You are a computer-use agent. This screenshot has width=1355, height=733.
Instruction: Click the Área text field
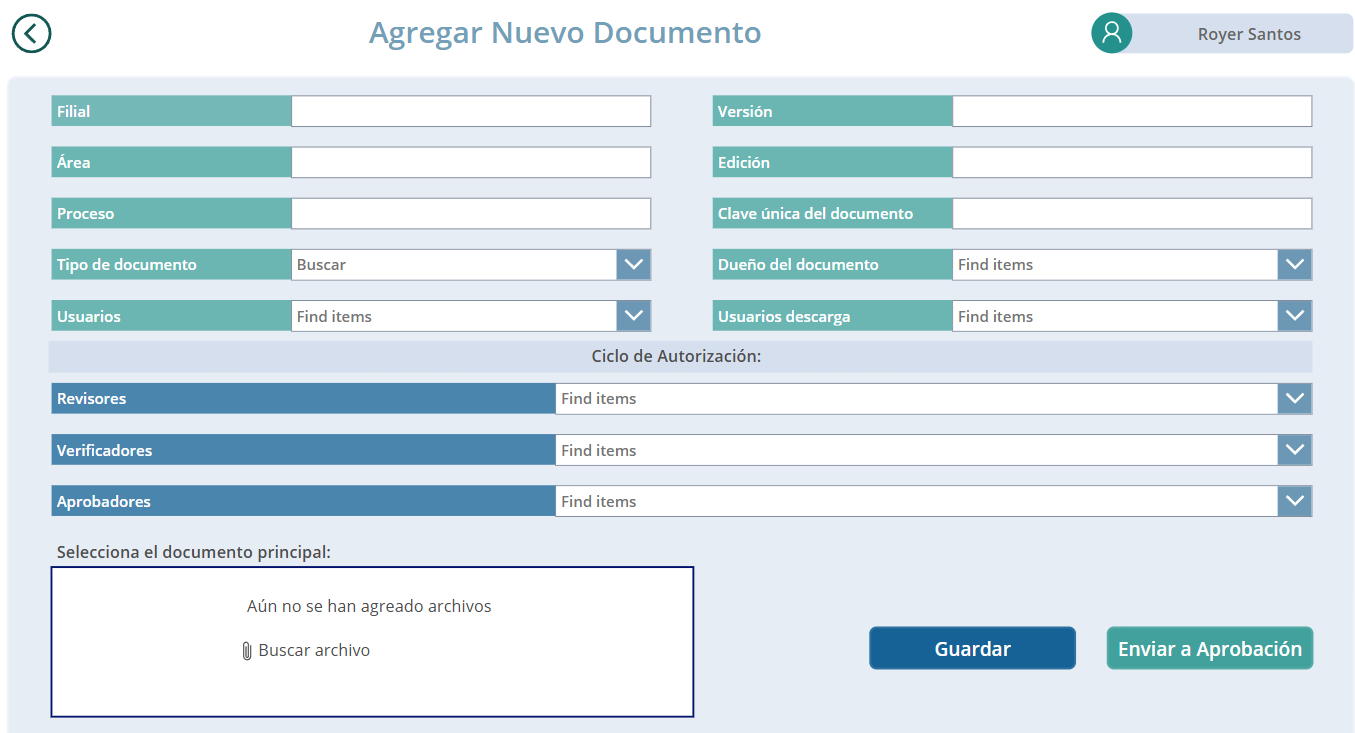tap(471, 163)
